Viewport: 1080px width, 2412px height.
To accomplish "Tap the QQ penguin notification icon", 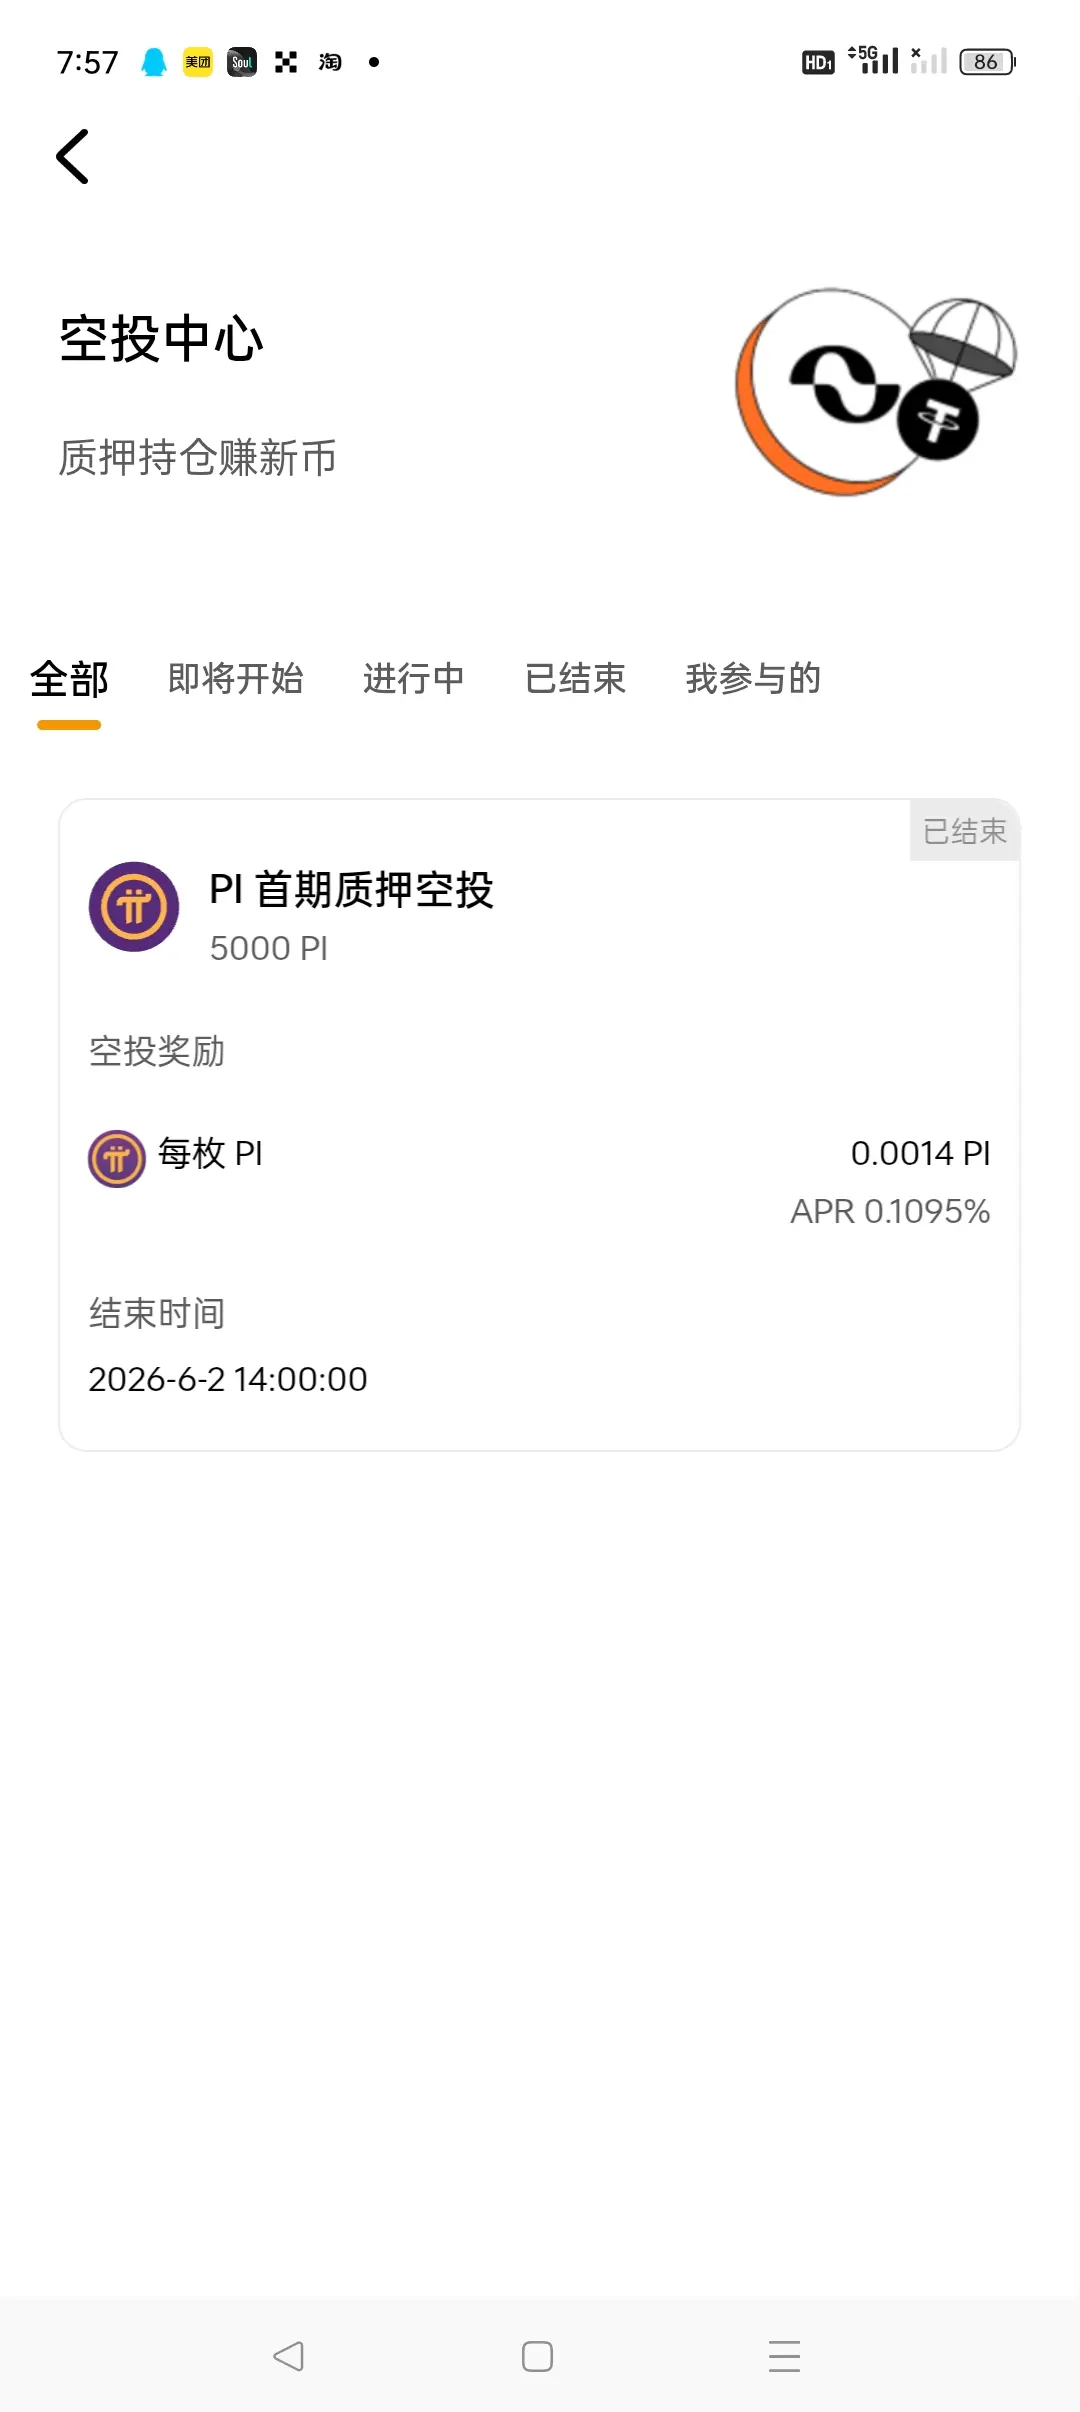I will click(x=153, y=62).
